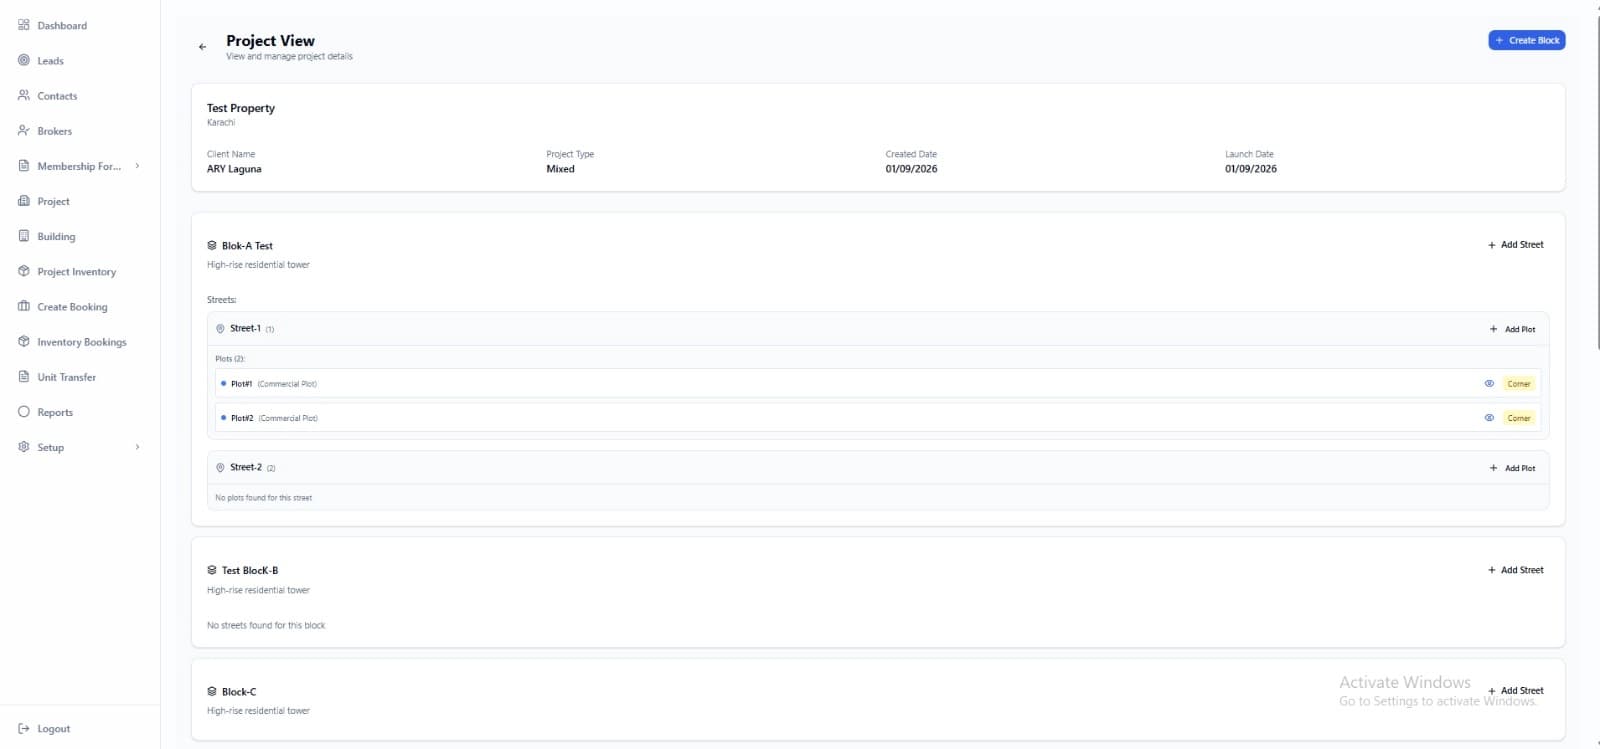Click the Inventory Bookings package icon
This screenshot has width=1600, height=749.
(24, 341)
